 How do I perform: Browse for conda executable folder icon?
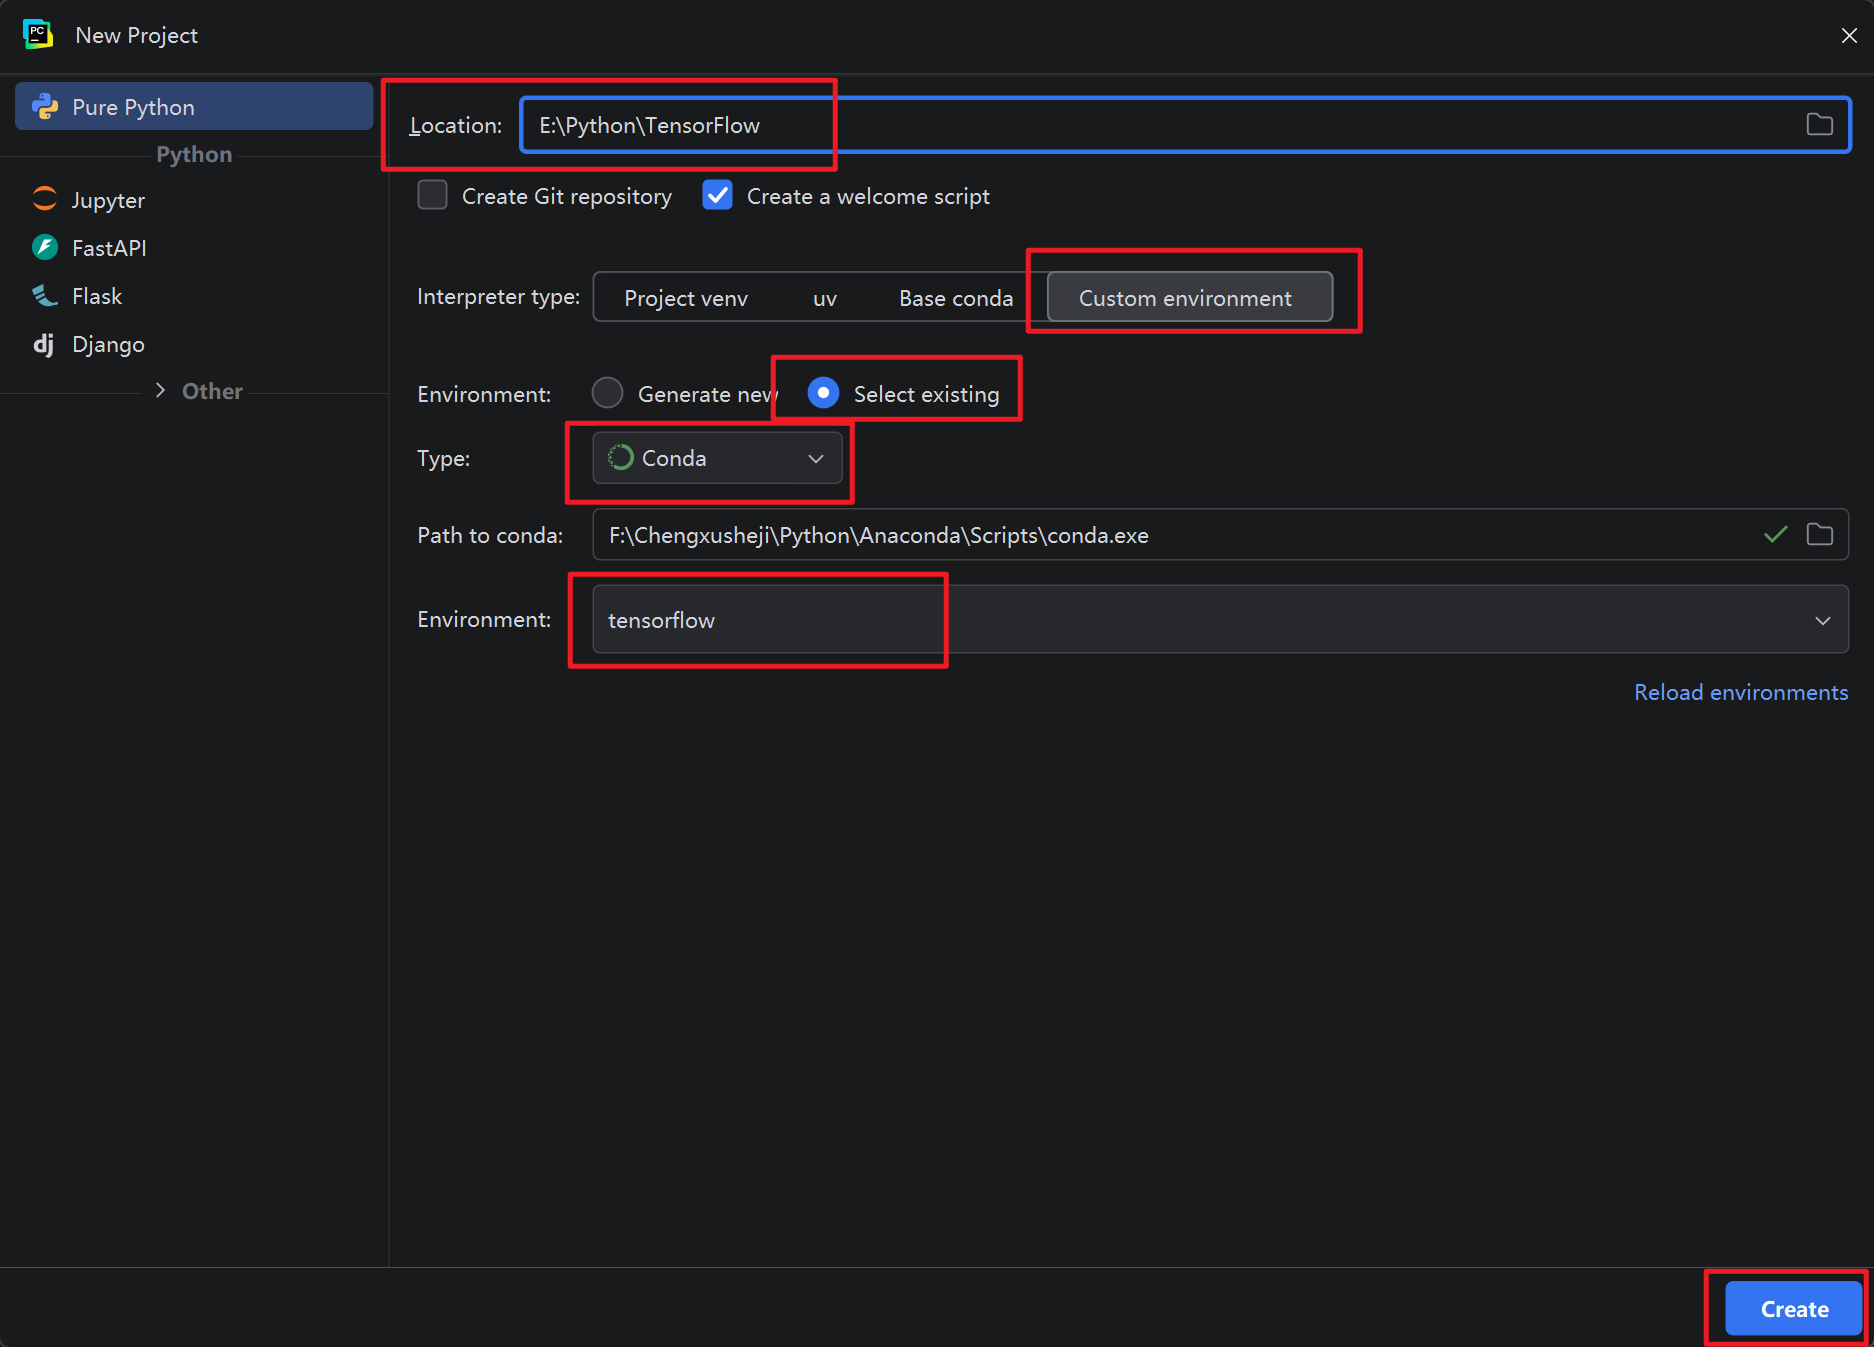(1819, 535)
